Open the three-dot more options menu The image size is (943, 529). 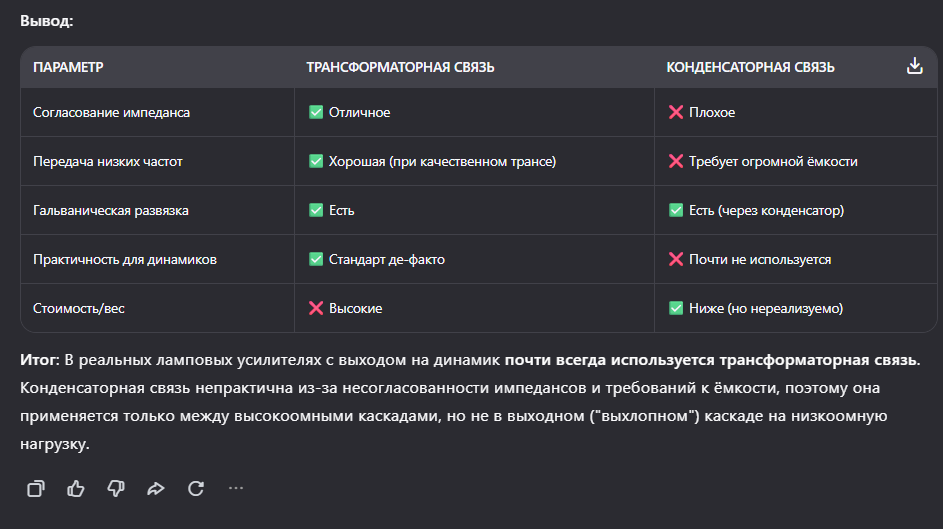pyautogui.click(x=236, y=488)
